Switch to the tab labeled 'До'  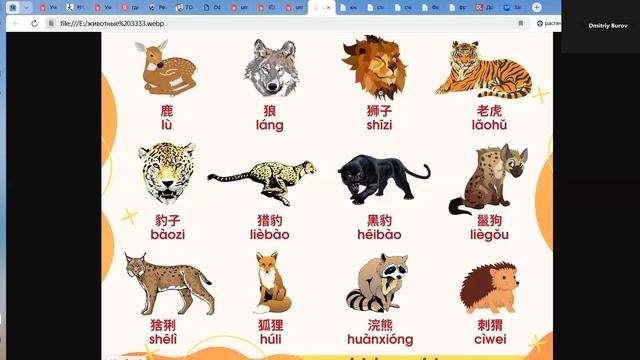click(x=485, y=7)
